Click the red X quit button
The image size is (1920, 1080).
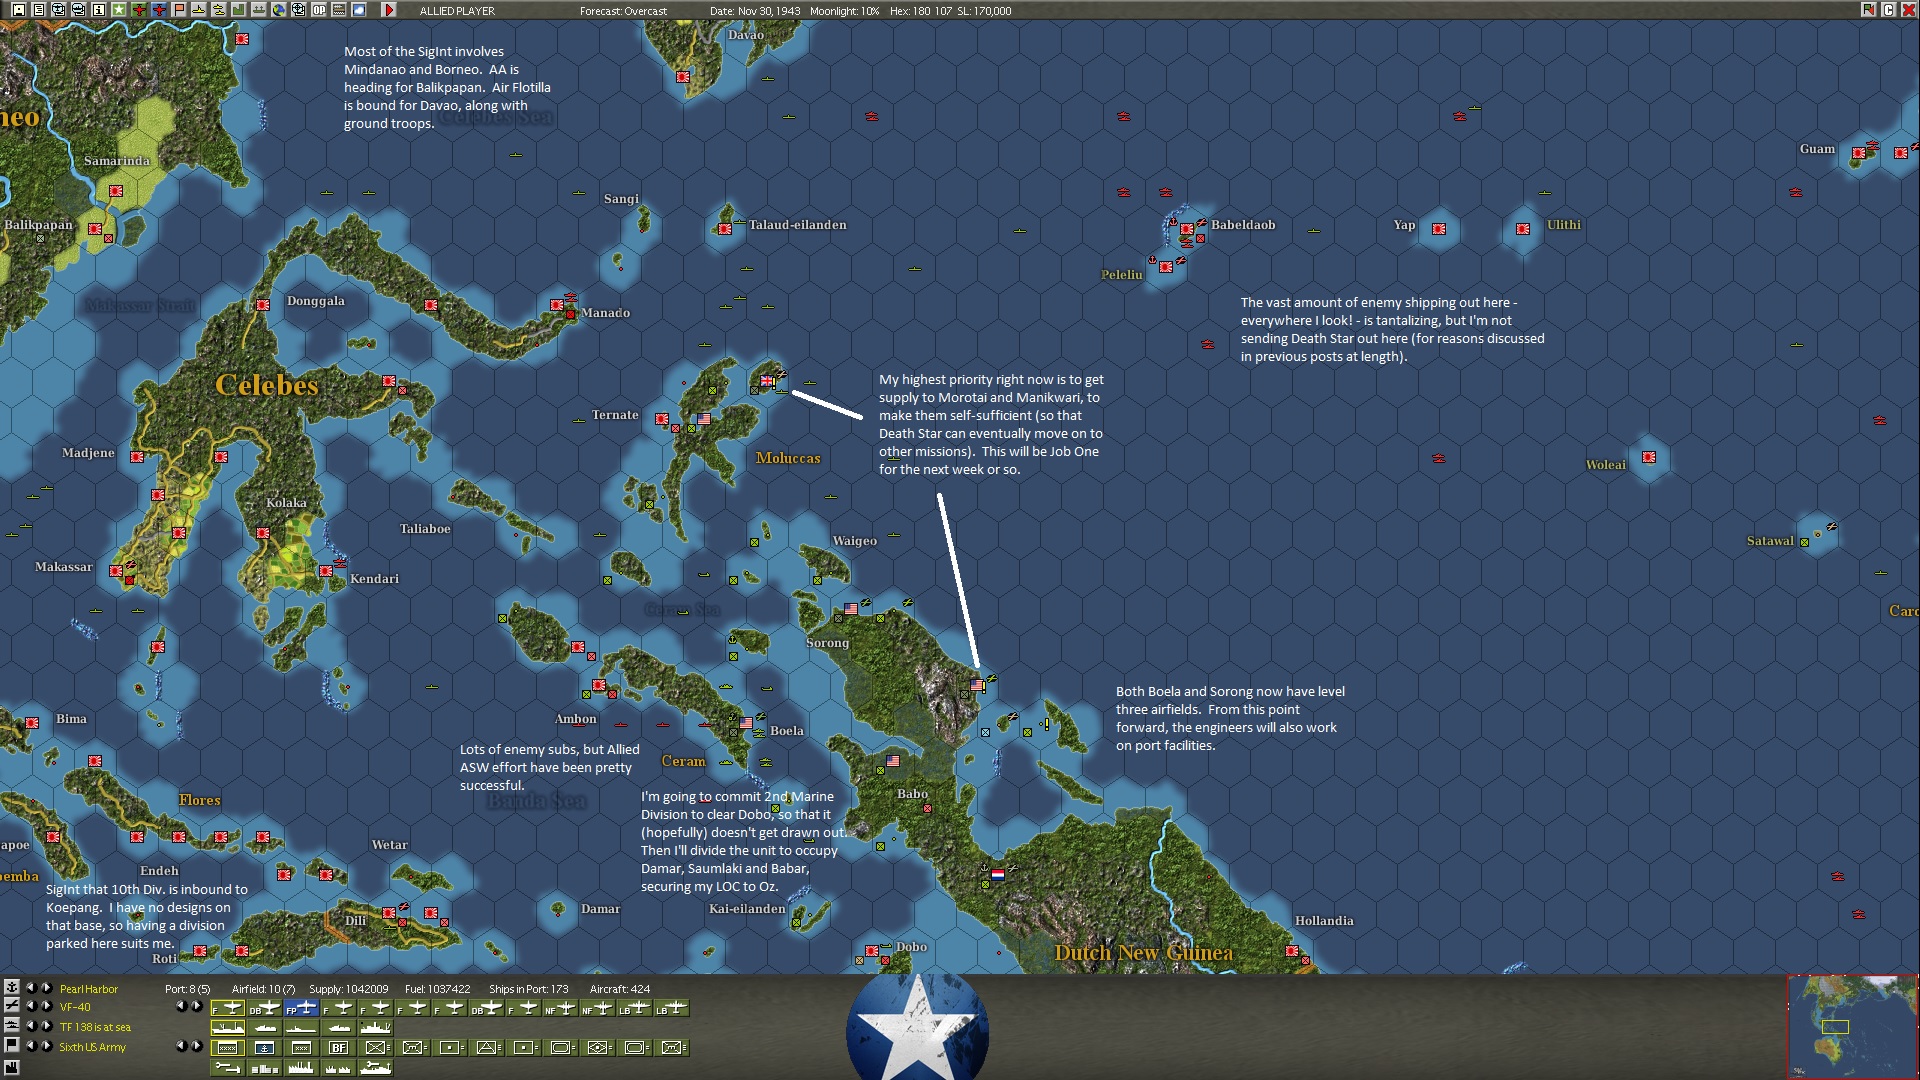1908,10
